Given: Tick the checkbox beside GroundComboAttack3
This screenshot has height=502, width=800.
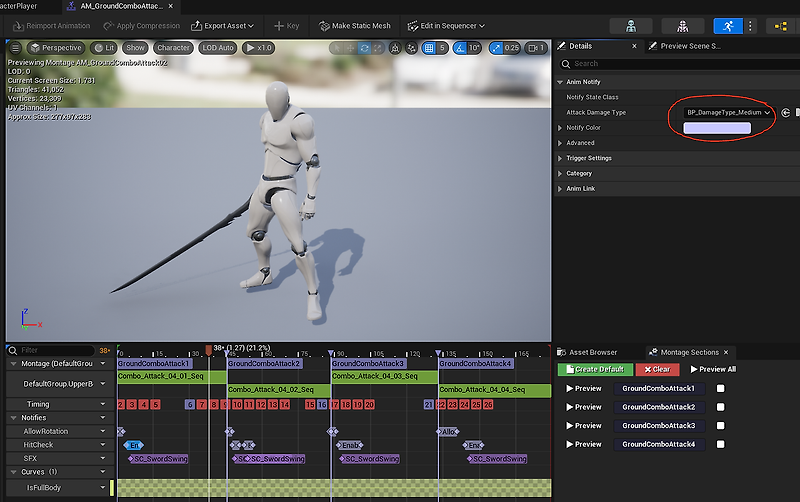Looking at the screenshot, I should click(720, 426).
